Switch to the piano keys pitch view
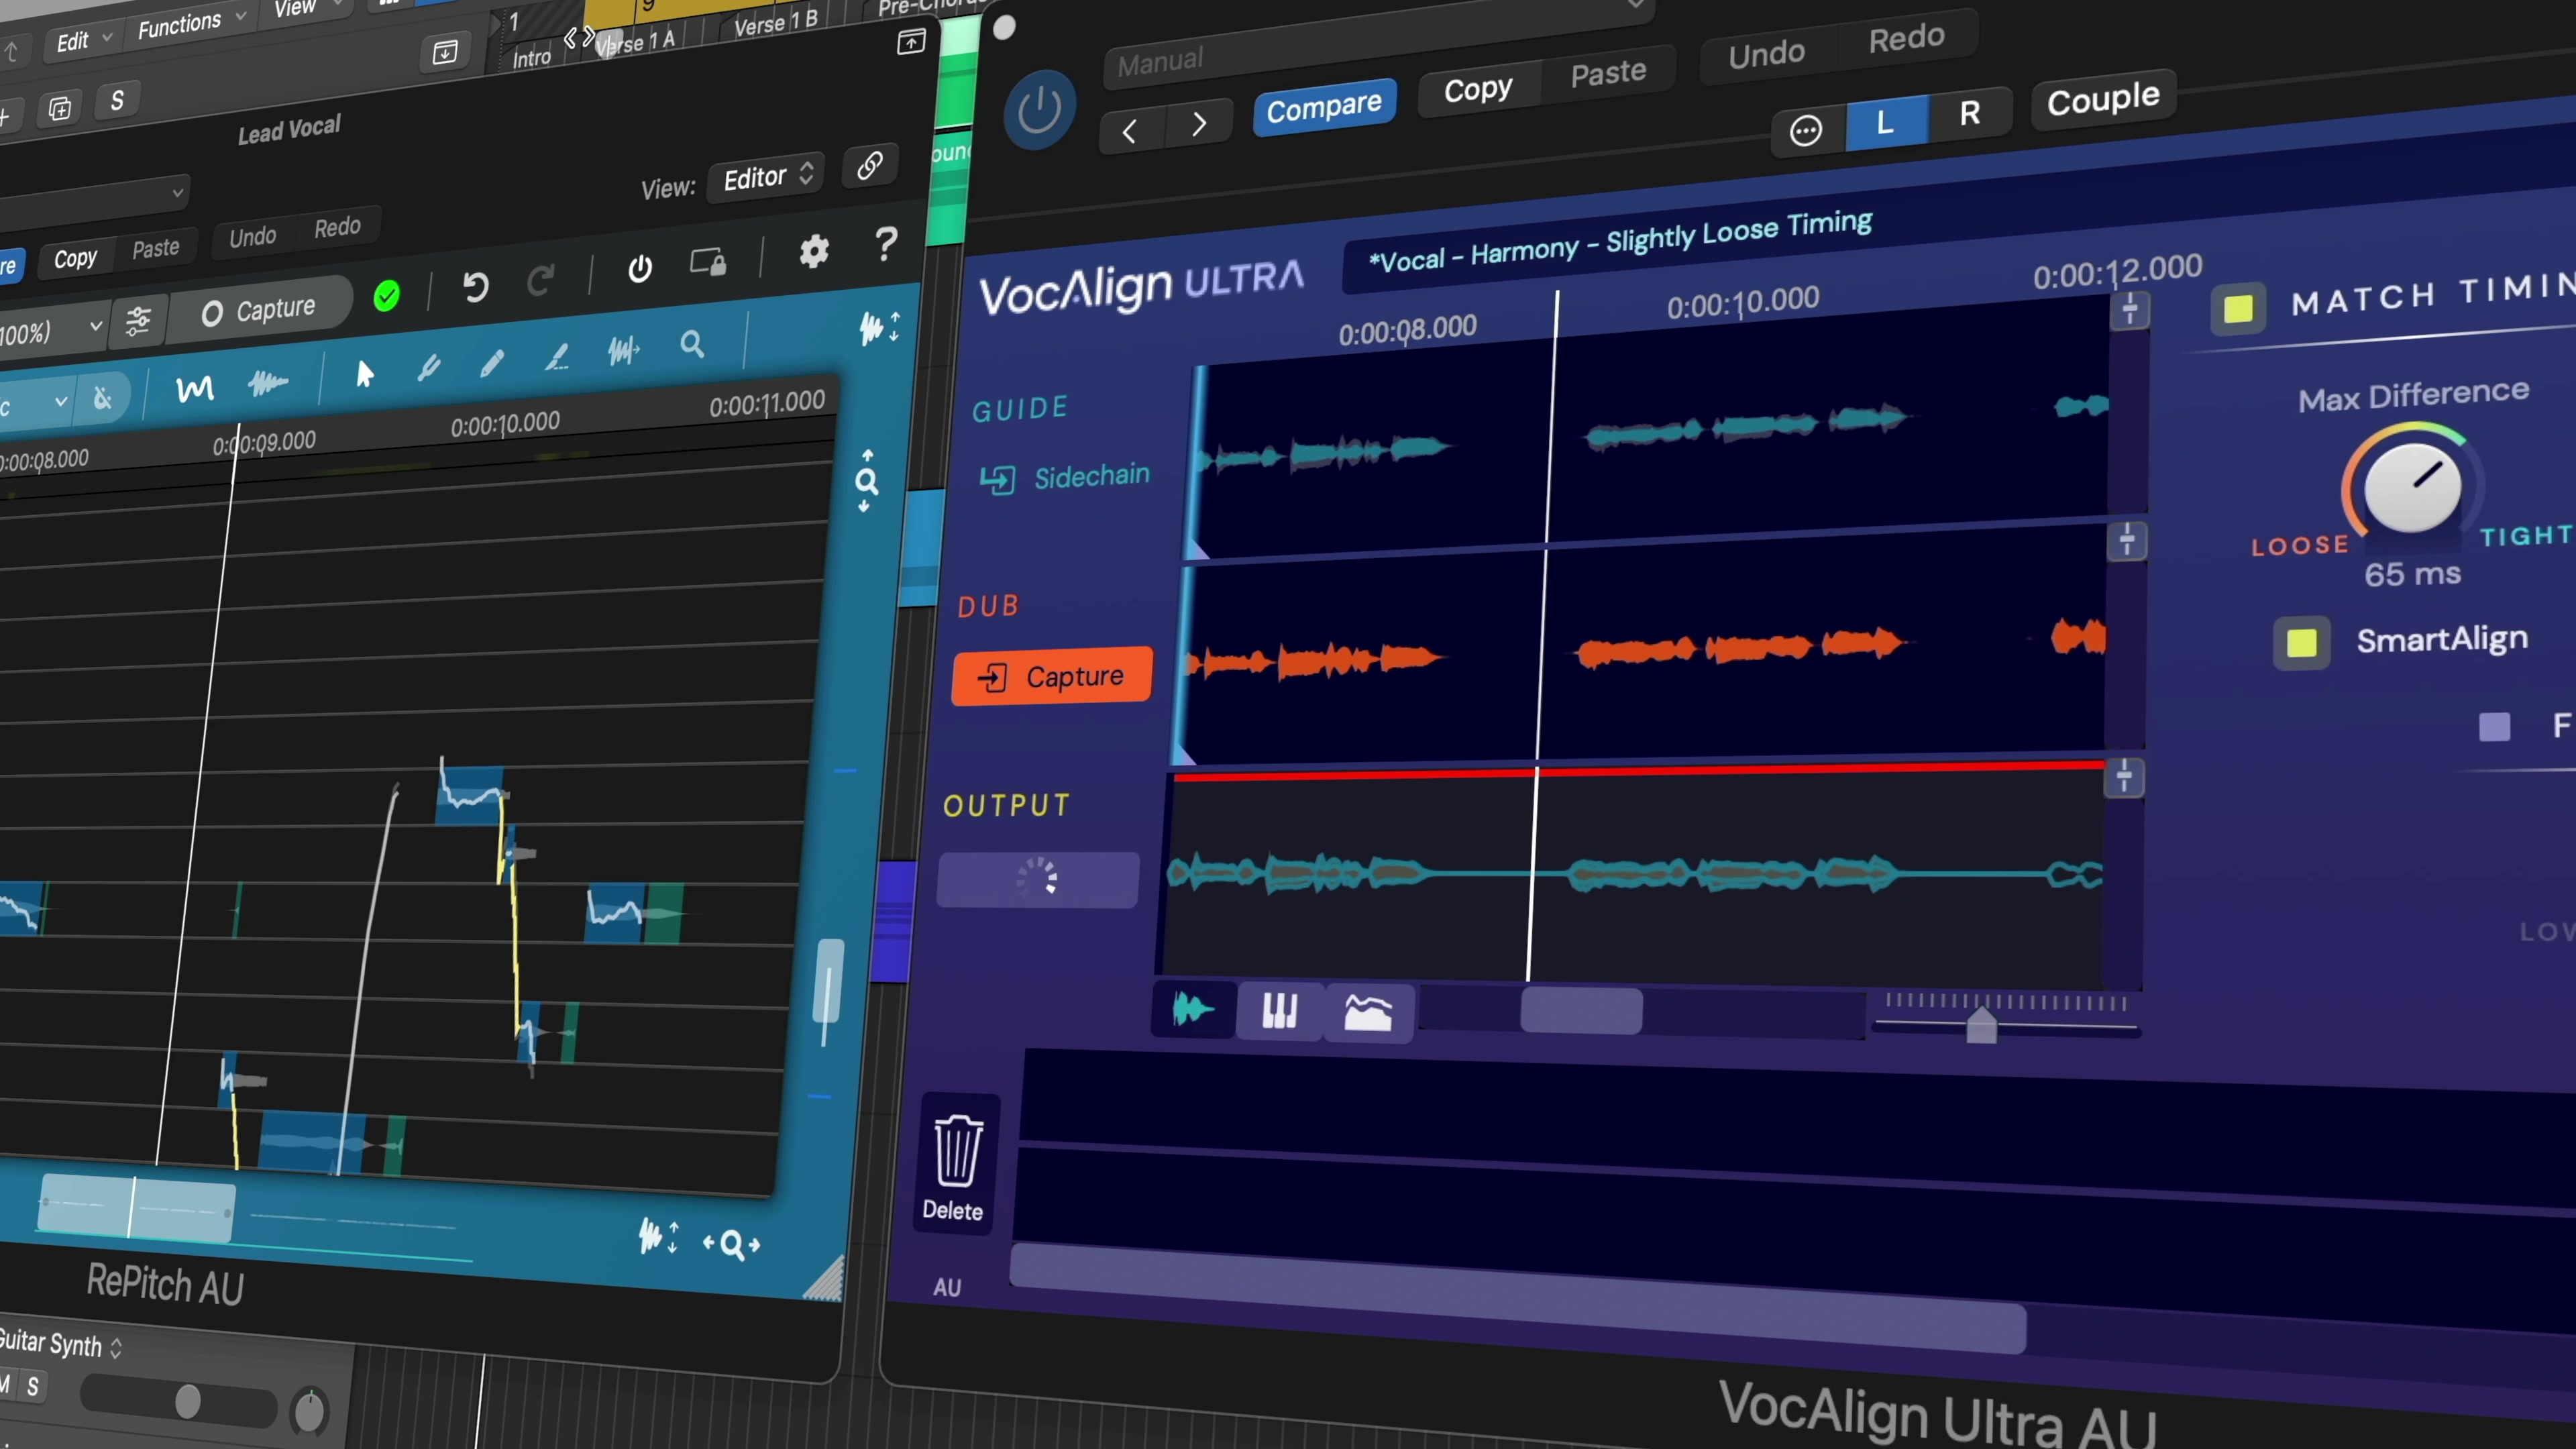 click(1279, 1011)
